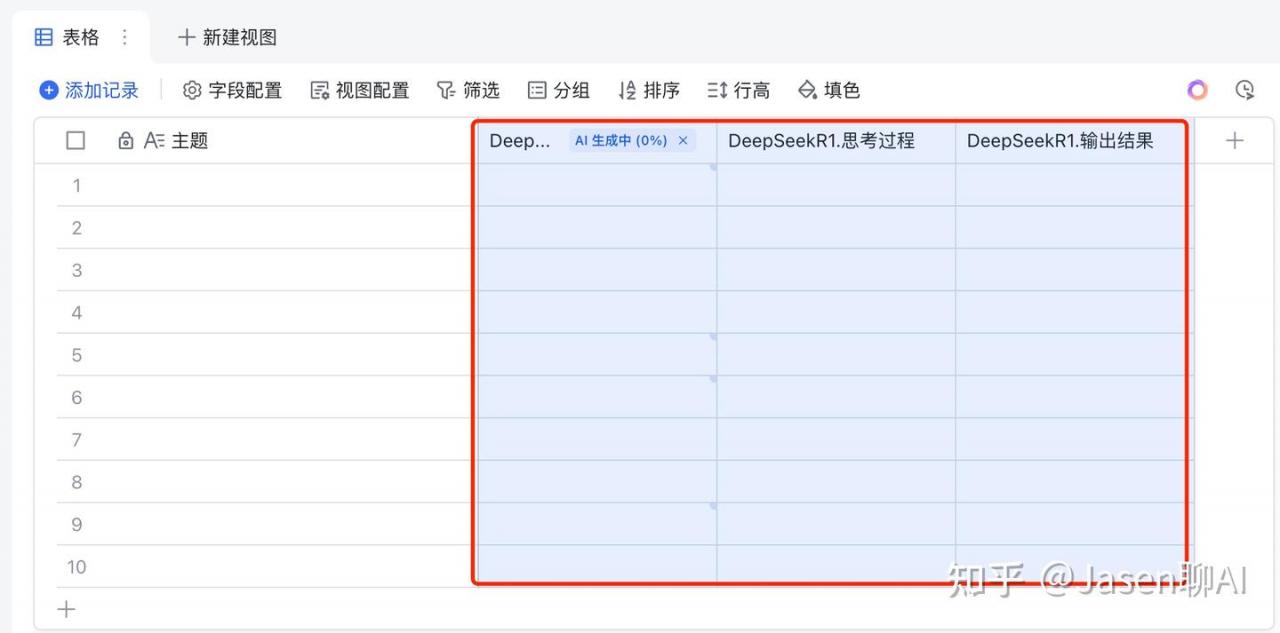Viewport: 1280px width, 633px height.
Task: Select row number 6
Action: click(x=76, y=397)
